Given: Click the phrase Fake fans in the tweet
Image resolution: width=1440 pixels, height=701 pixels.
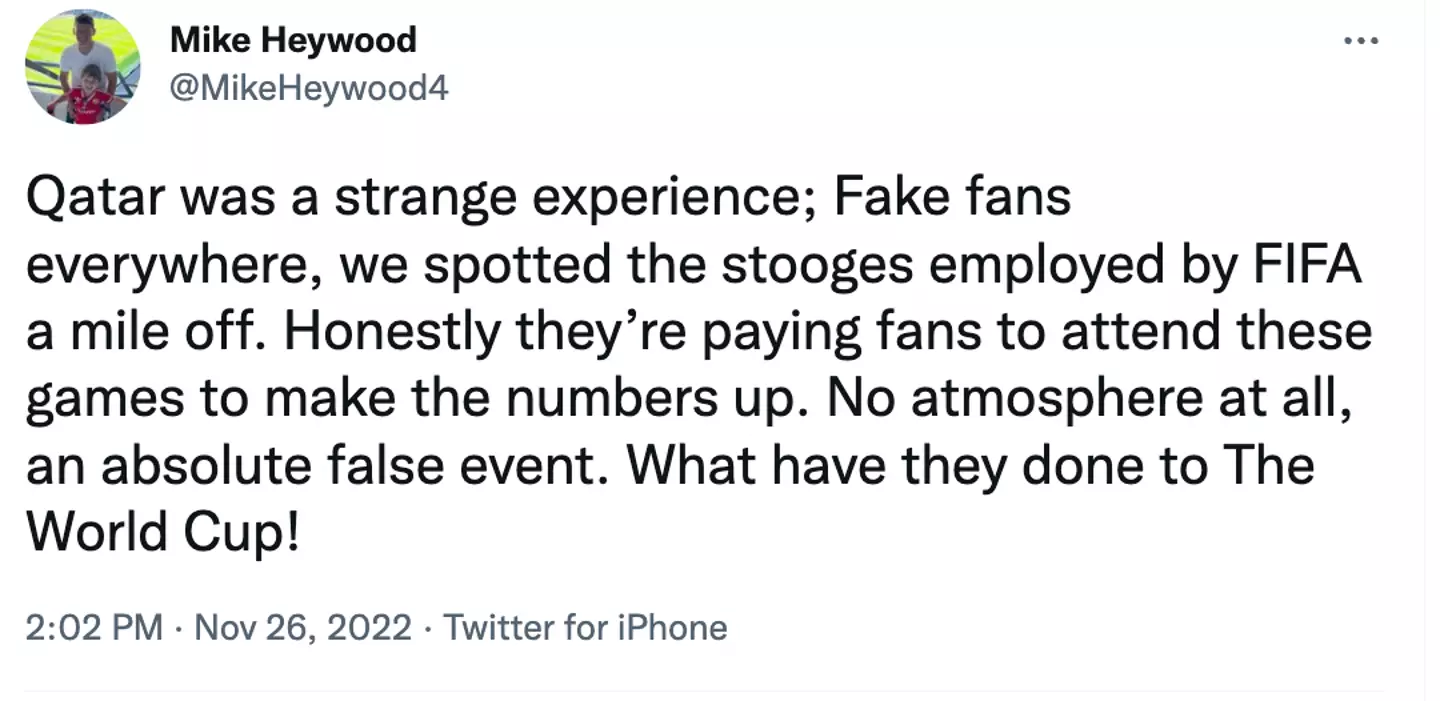Looking at the screenshot, I should (x=953, y=197).
